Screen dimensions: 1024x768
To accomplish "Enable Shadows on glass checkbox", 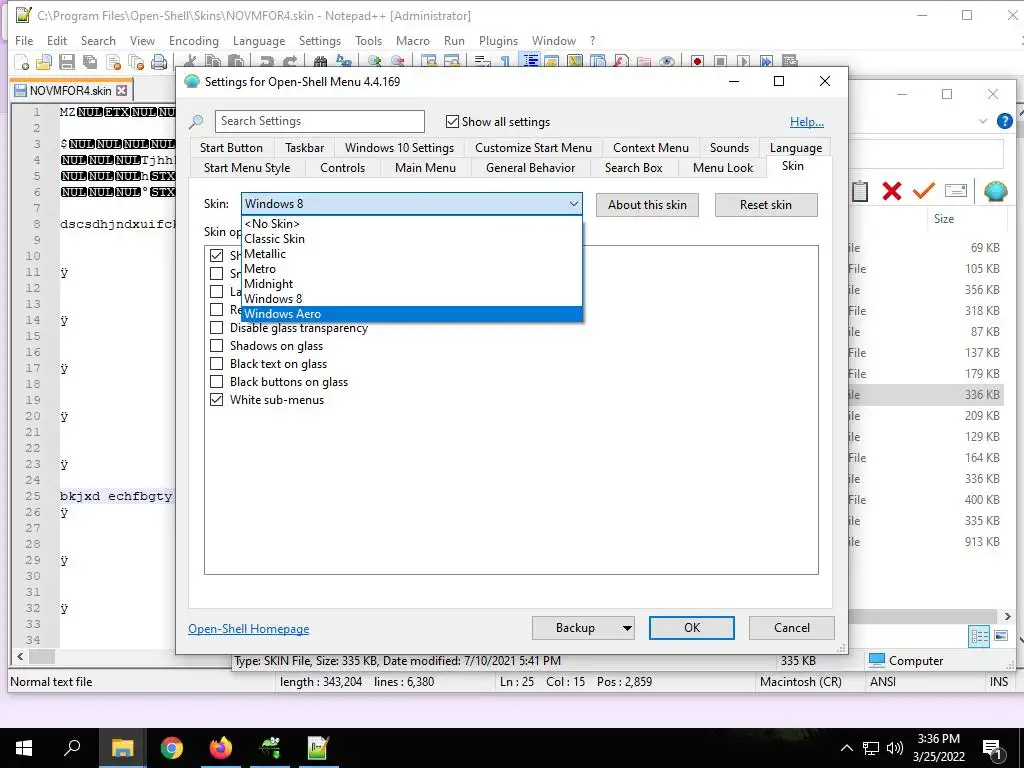I will coord(216,346).
